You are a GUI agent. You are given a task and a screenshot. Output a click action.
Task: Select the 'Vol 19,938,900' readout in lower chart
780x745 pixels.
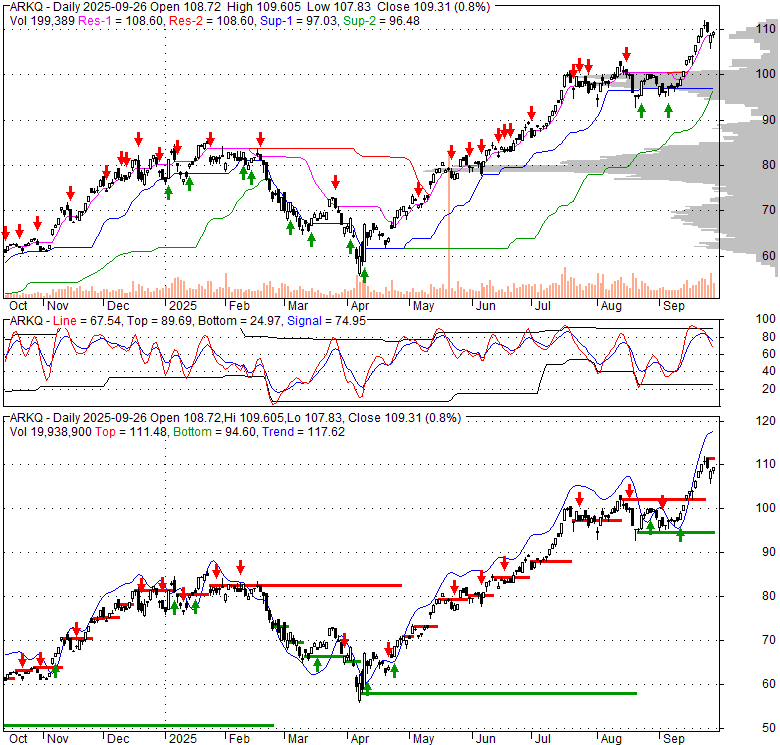coord(50,432)
